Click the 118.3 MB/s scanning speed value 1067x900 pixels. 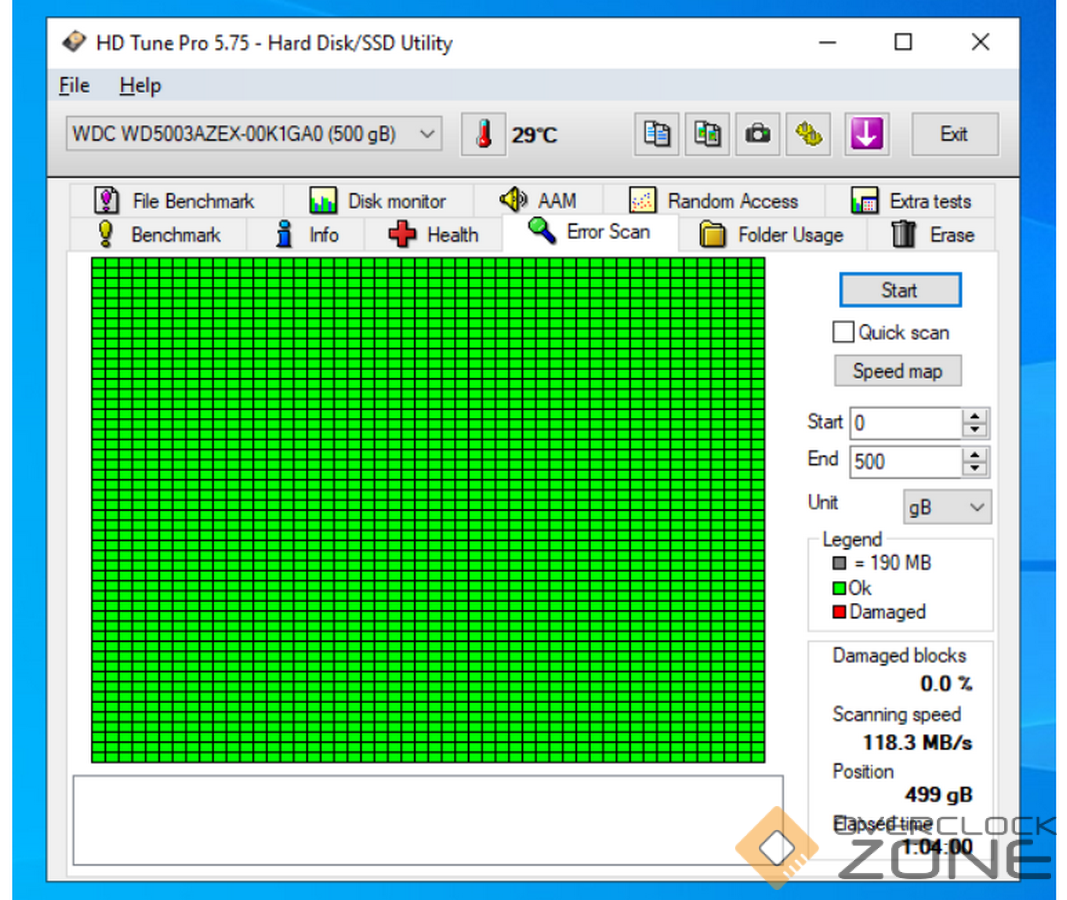coord(917,742)
